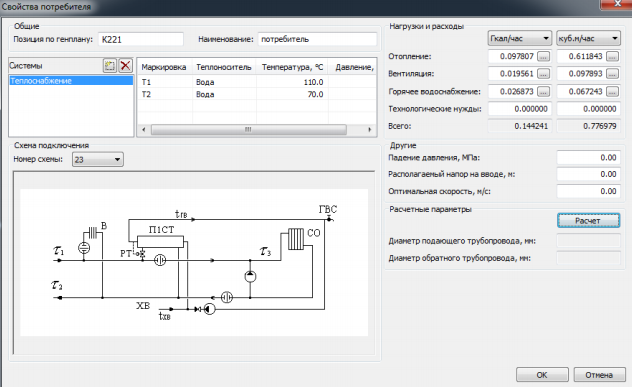Click the horizontal scrollbar thumb in table
Viewport: 632px width, 387px height.
click(249, 129)
